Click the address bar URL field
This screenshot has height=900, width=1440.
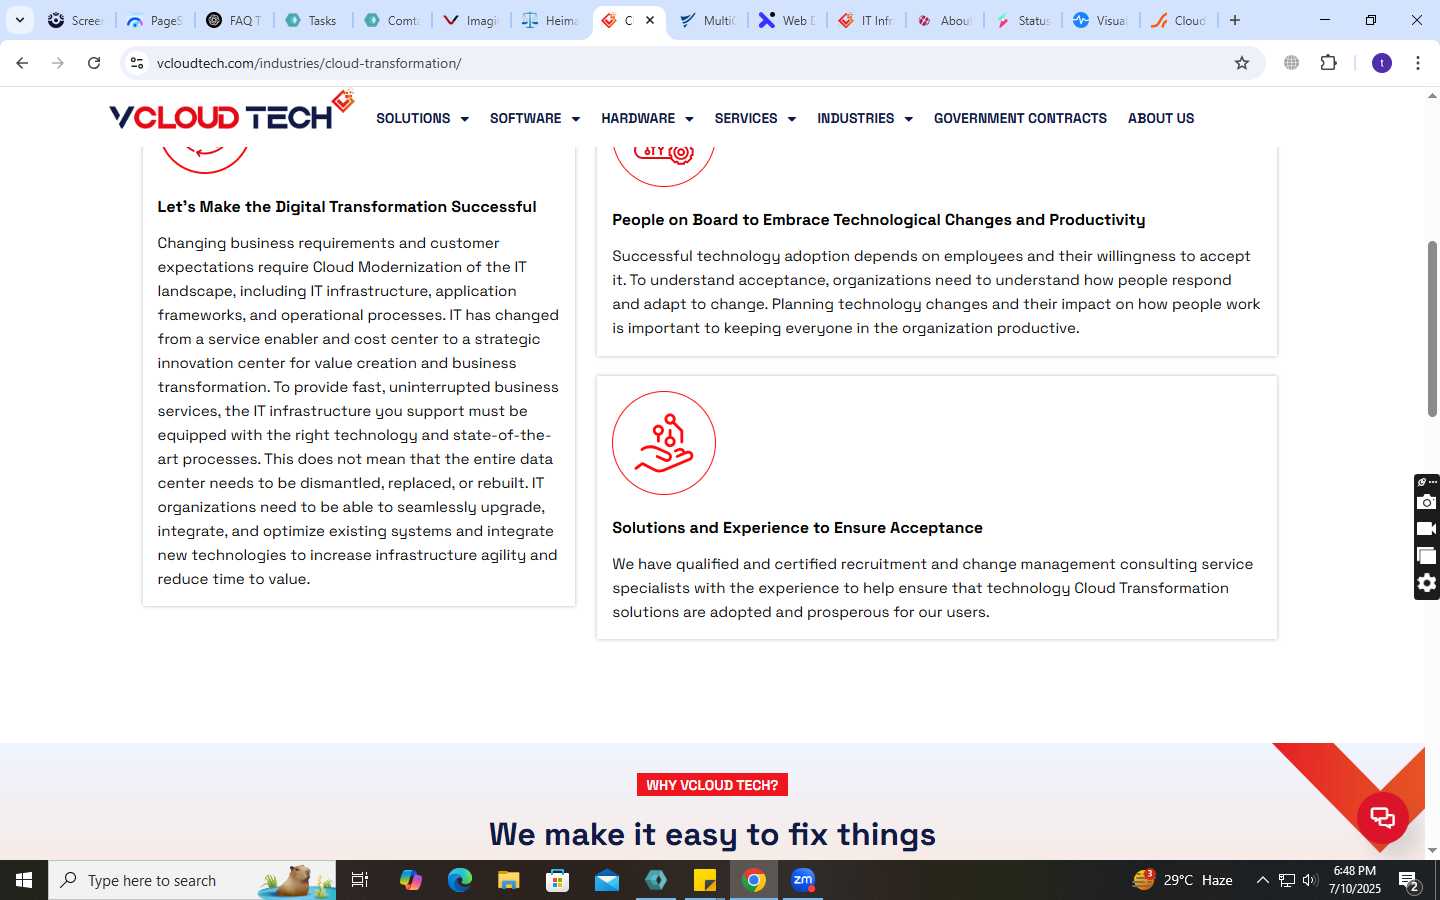(x=690, y=63)
